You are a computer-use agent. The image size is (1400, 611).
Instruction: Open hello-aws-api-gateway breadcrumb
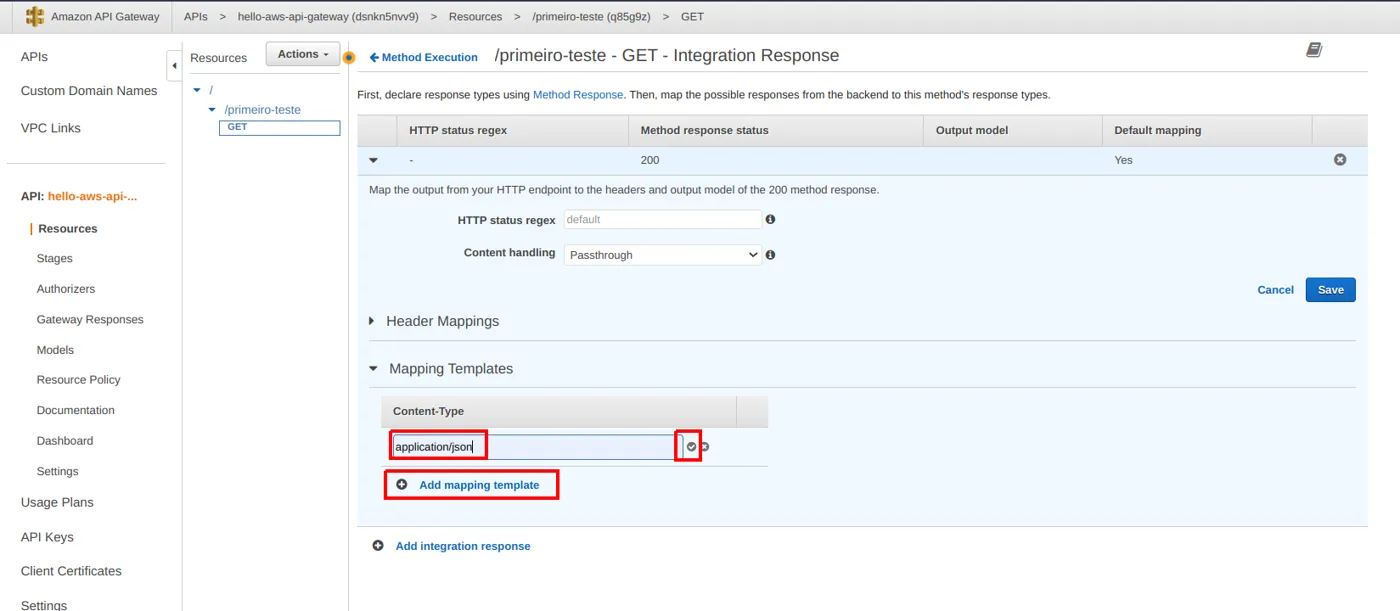[328, 17]
